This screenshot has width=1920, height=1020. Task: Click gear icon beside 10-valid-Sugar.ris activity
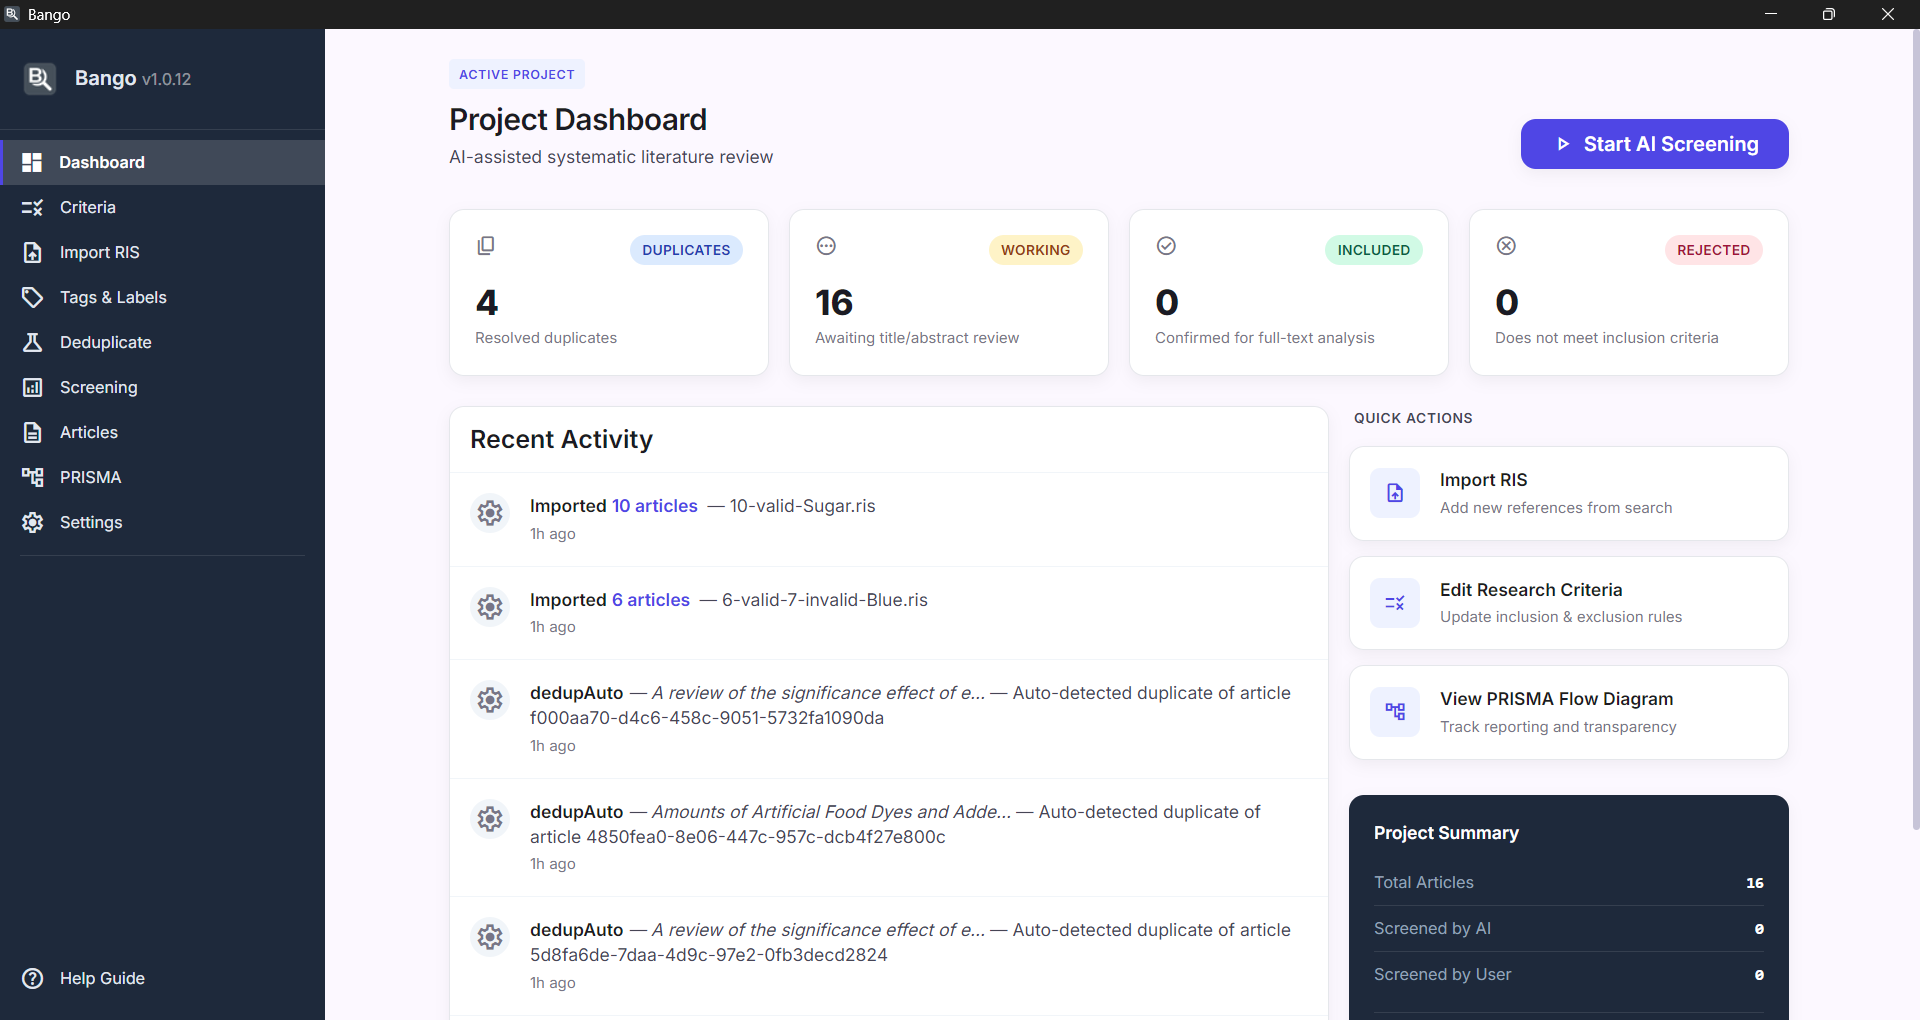tap(490, 513)
